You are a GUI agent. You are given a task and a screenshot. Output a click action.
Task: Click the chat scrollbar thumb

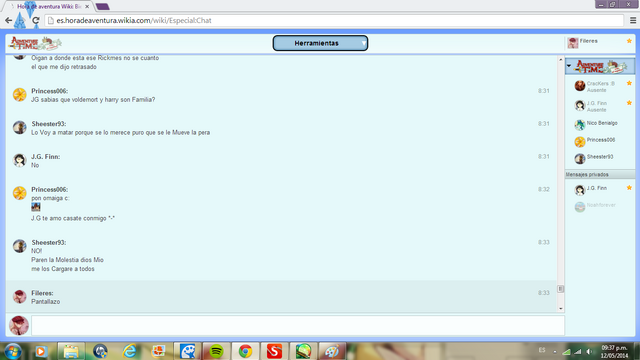click(561, 289)
